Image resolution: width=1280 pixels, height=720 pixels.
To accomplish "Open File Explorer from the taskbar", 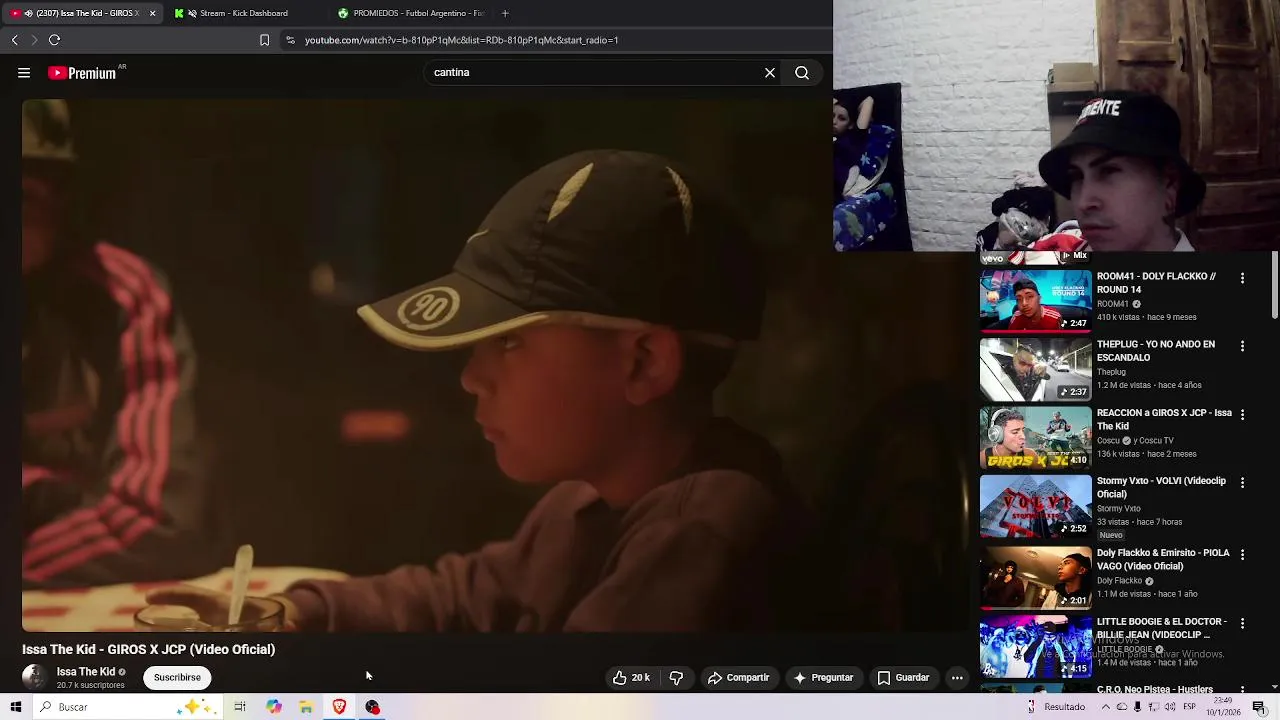I will [x=306, y=707].
